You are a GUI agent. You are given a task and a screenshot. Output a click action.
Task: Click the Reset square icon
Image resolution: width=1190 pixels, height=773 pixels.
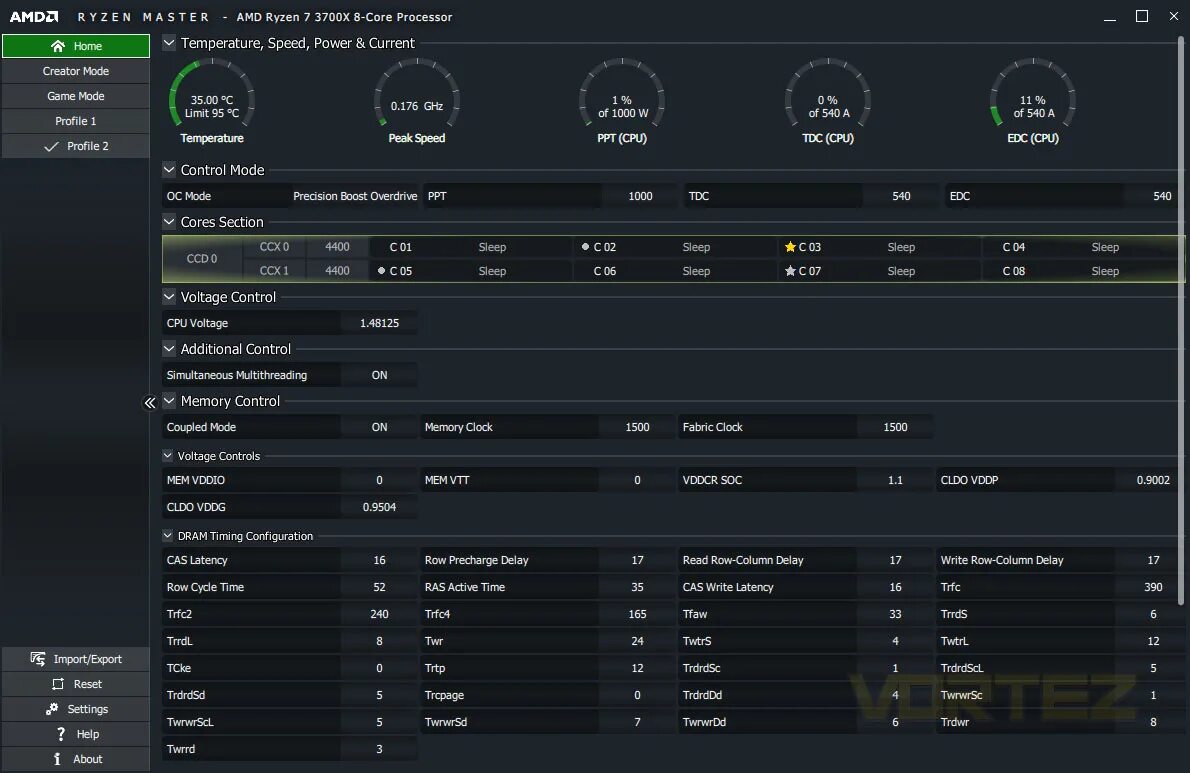tap(58, 684)
